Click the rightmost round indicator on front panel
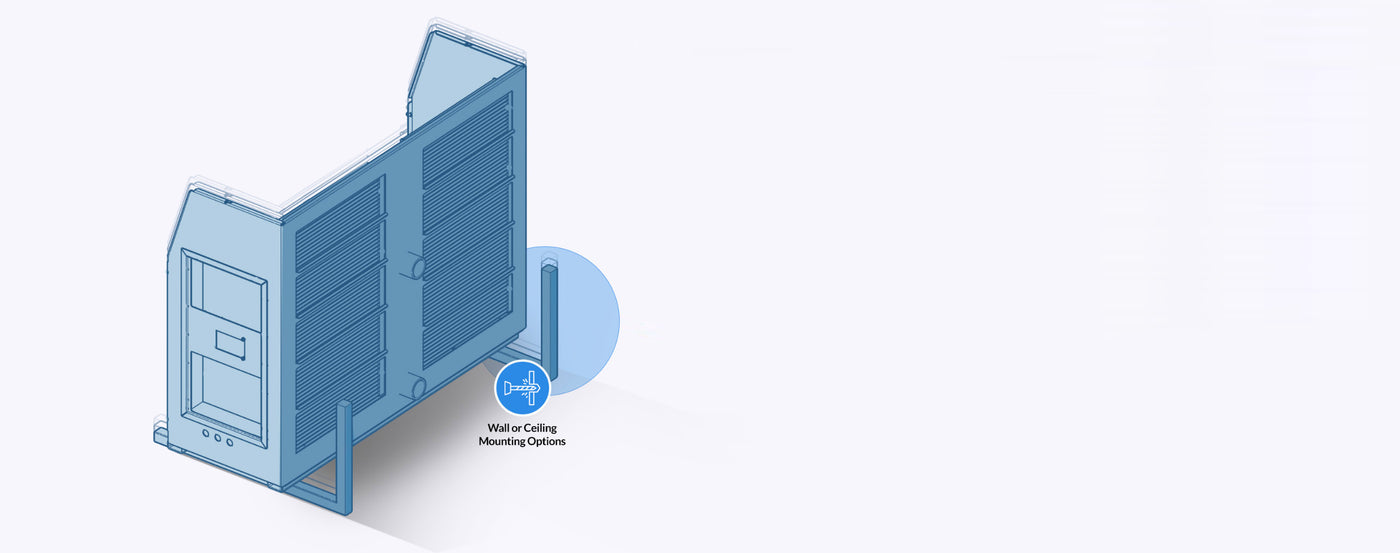 tap(230, 442)
